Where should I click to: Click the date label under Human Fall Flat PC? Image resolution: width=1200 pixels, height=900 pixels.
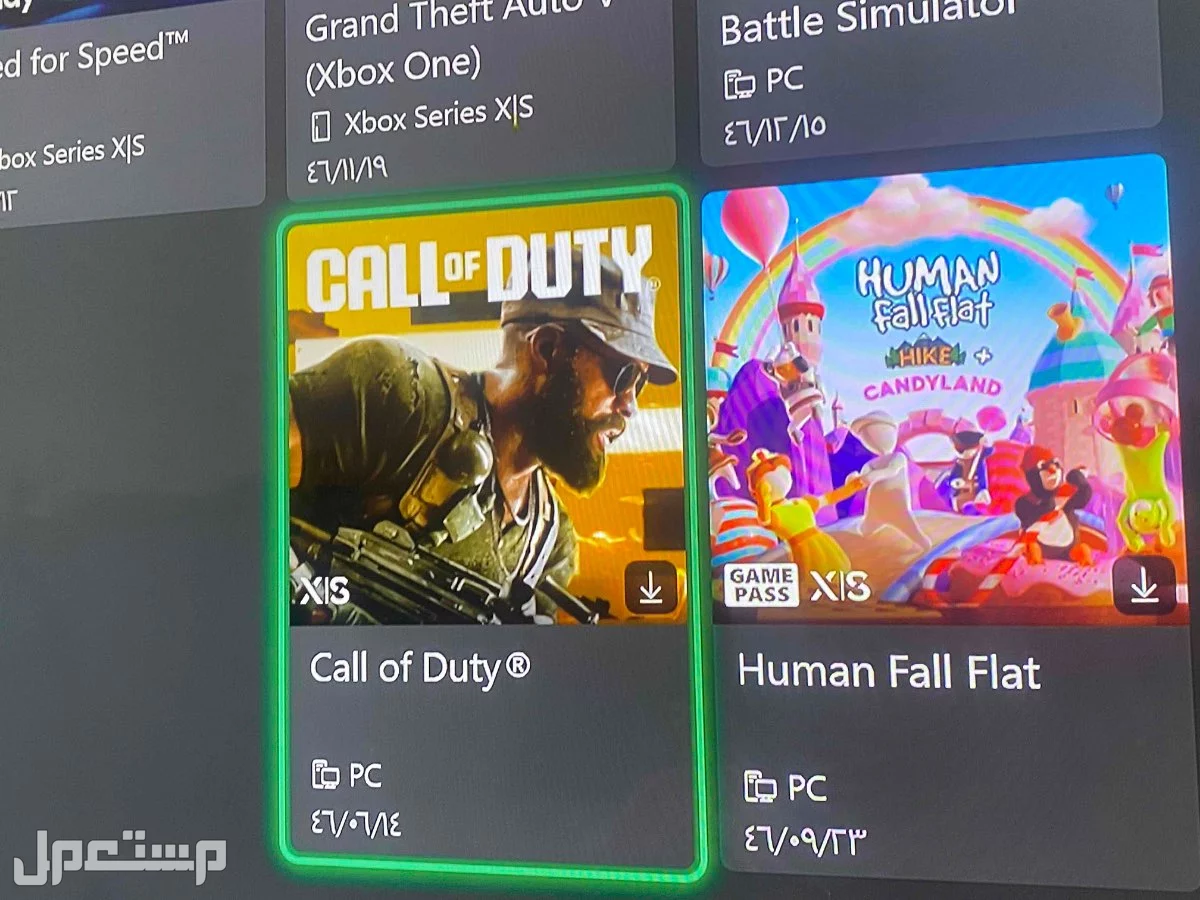tap(803, 838)
